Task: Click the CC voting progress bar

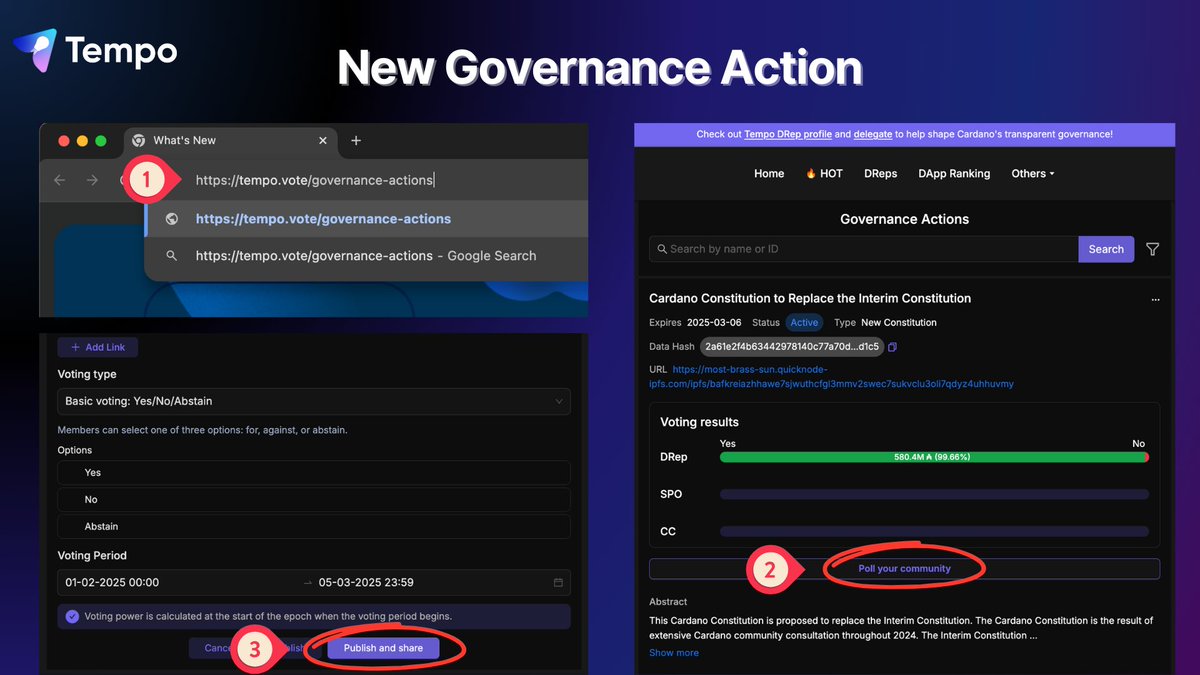Action: point(934,531)
